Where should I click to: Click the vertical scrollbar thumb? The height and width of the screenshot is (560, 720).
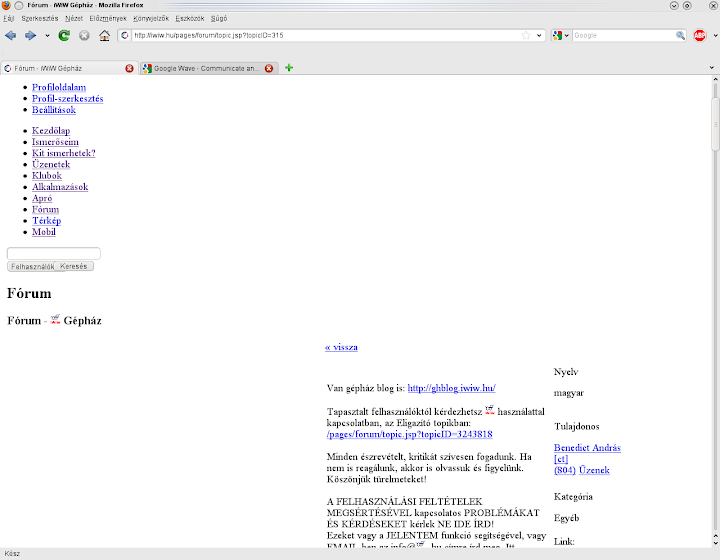point(715,124)
